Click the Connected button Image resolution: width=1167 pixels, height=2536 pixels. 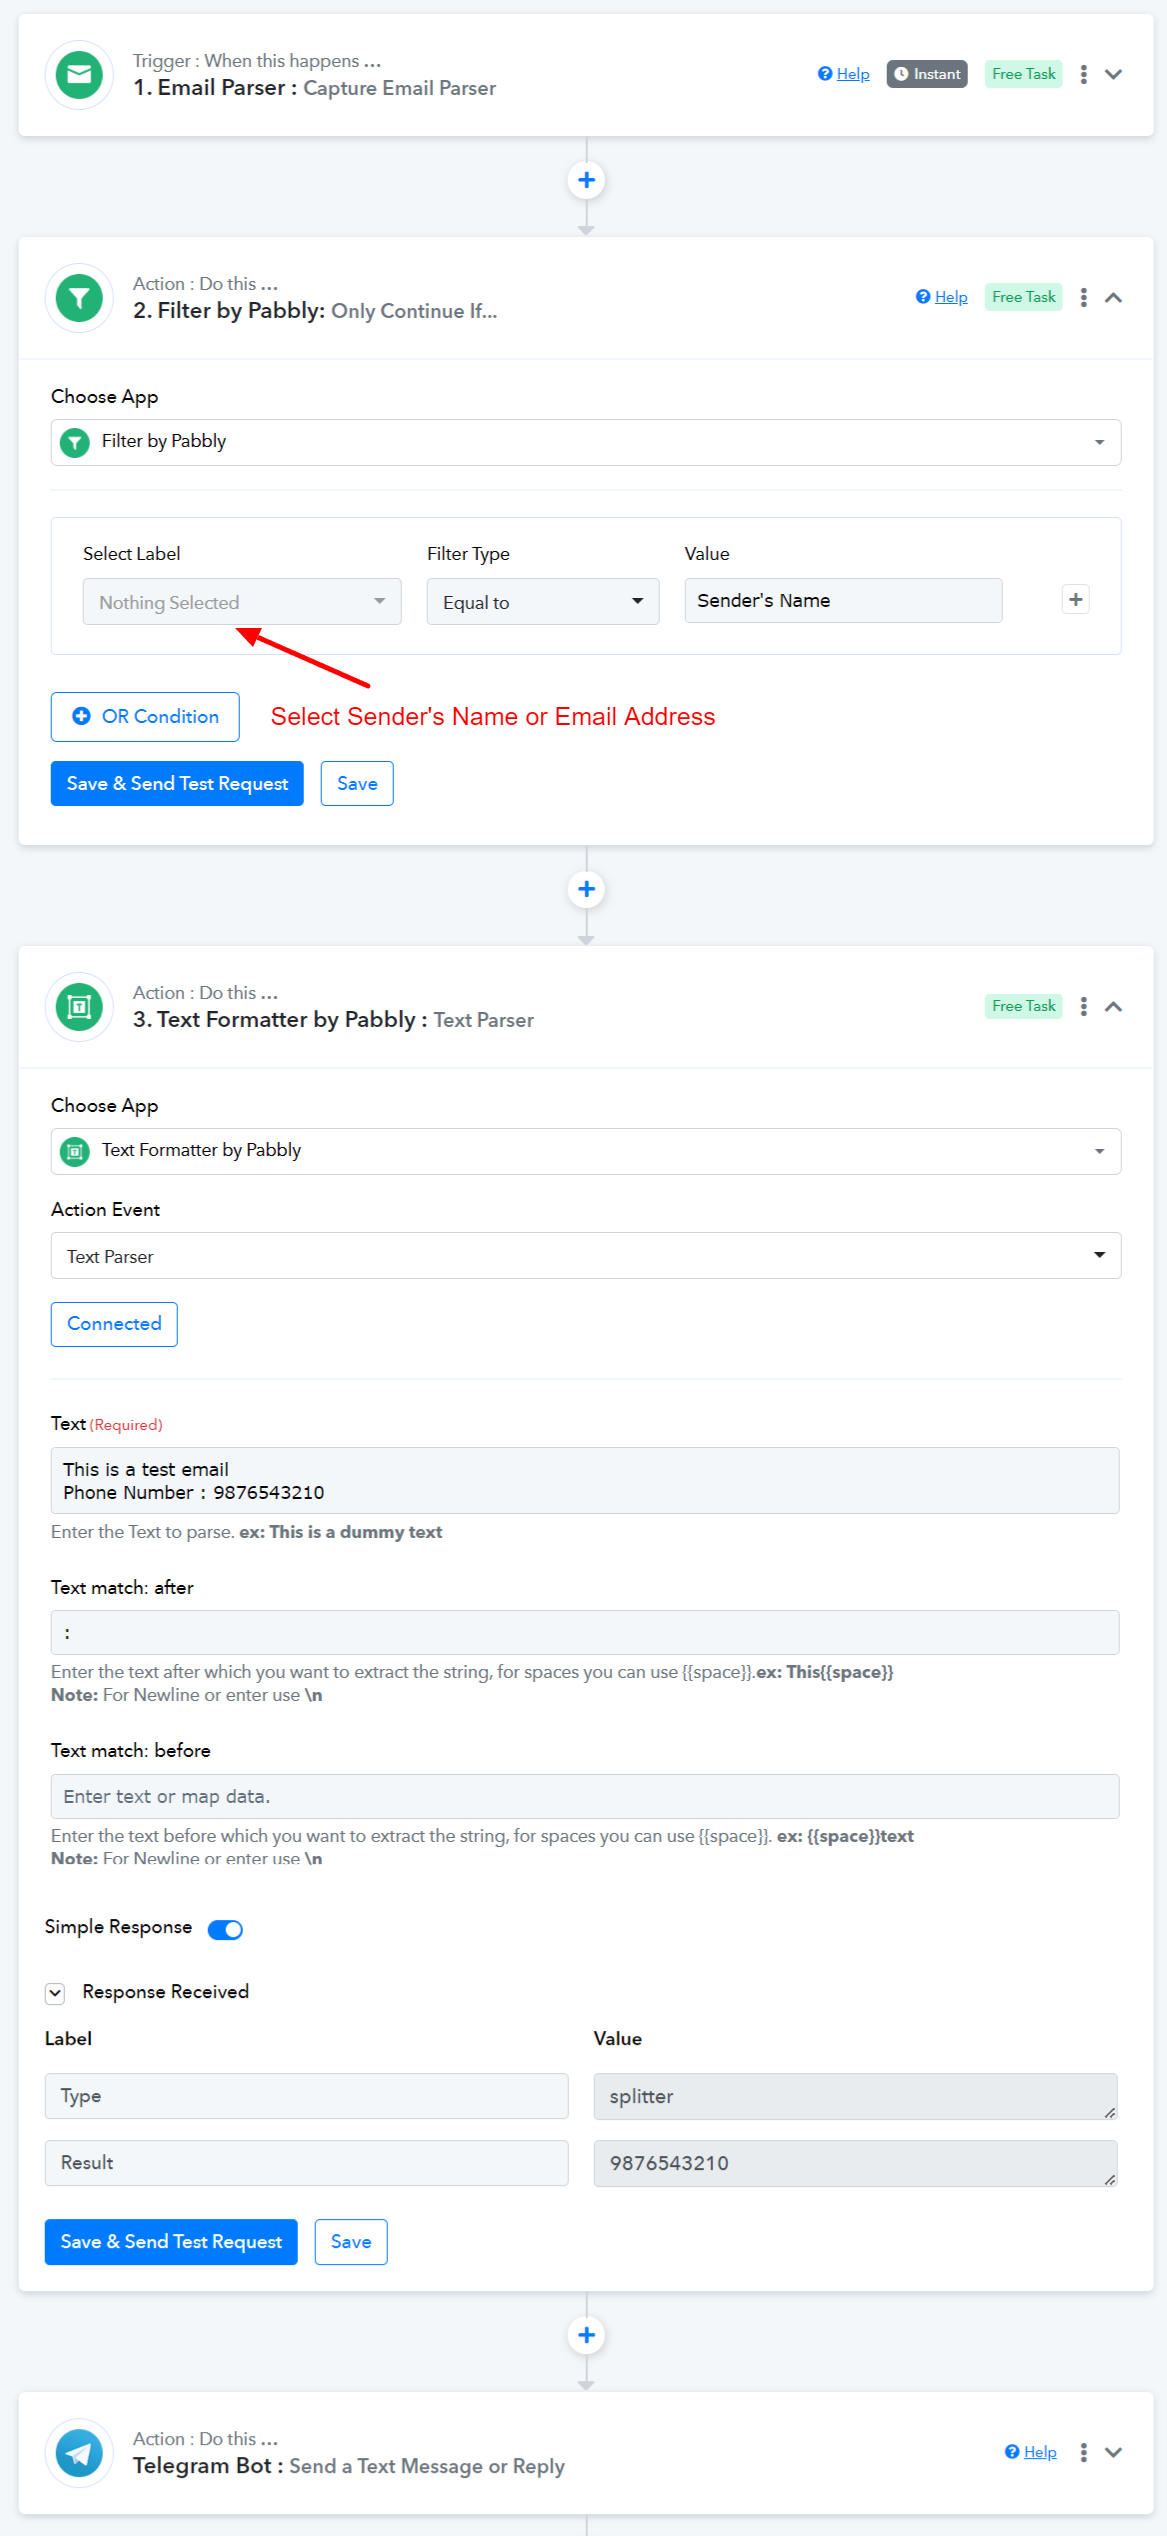click(114, 1324)
